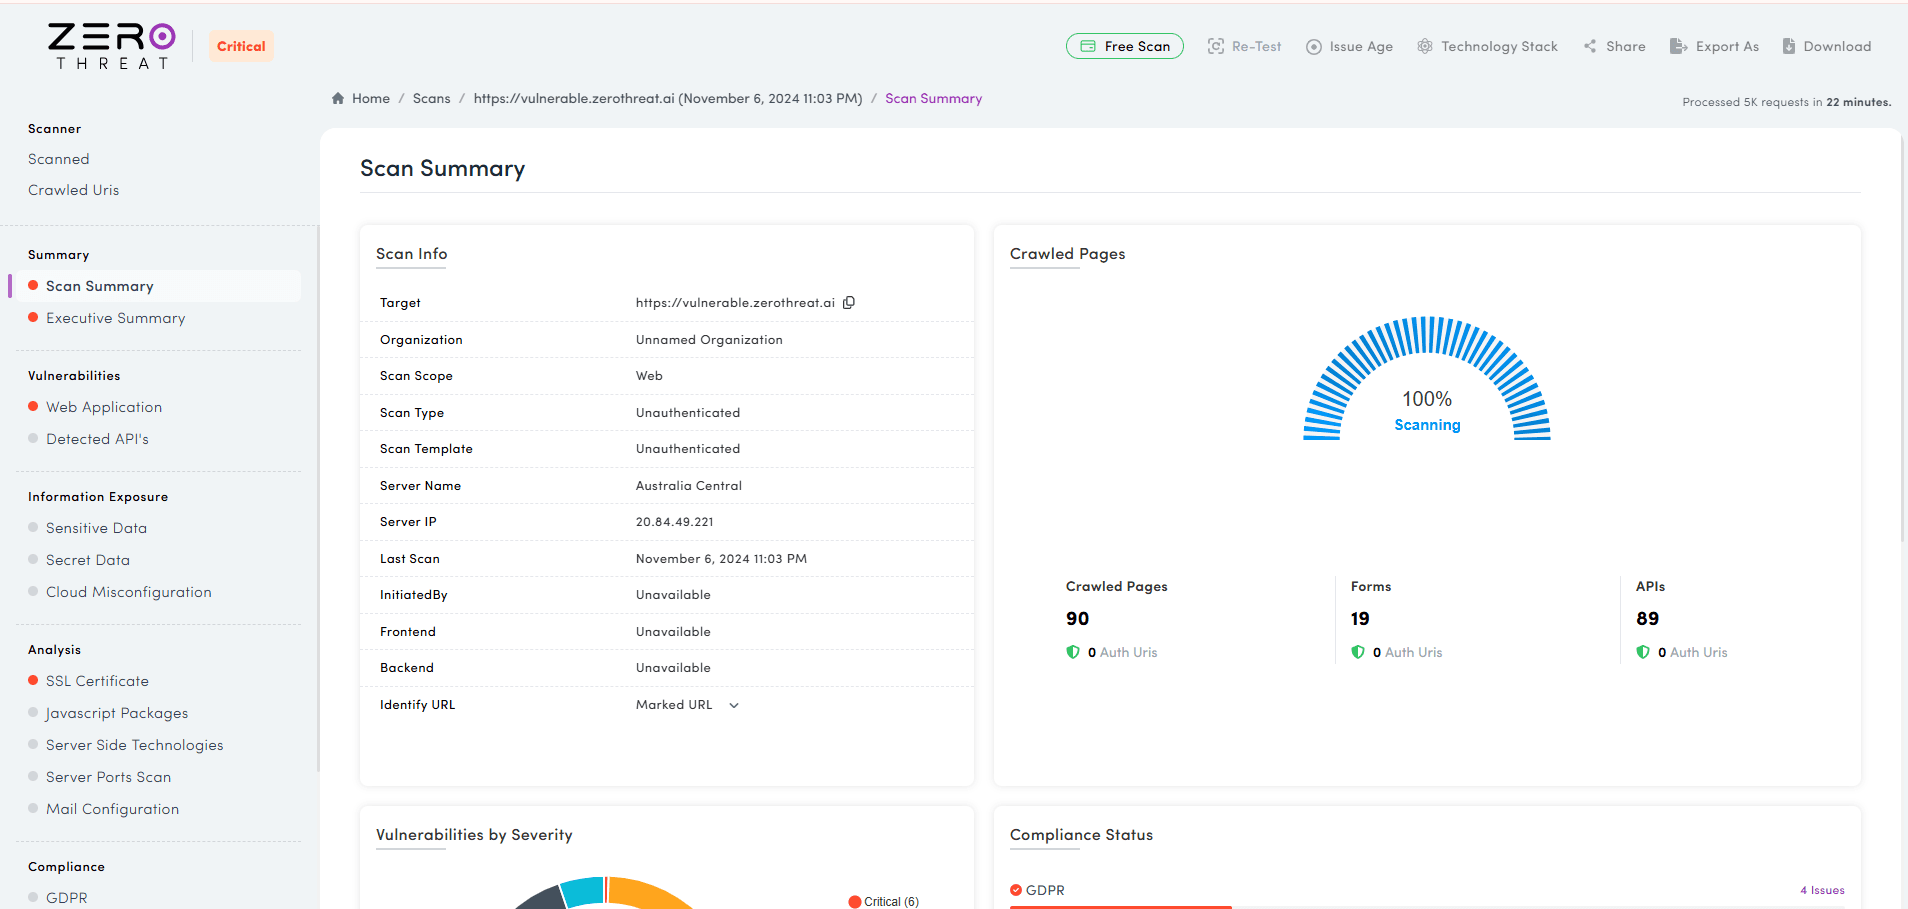1908x909 pixels.
Task: Start a Free Scan
Action: coord(1125,46)
